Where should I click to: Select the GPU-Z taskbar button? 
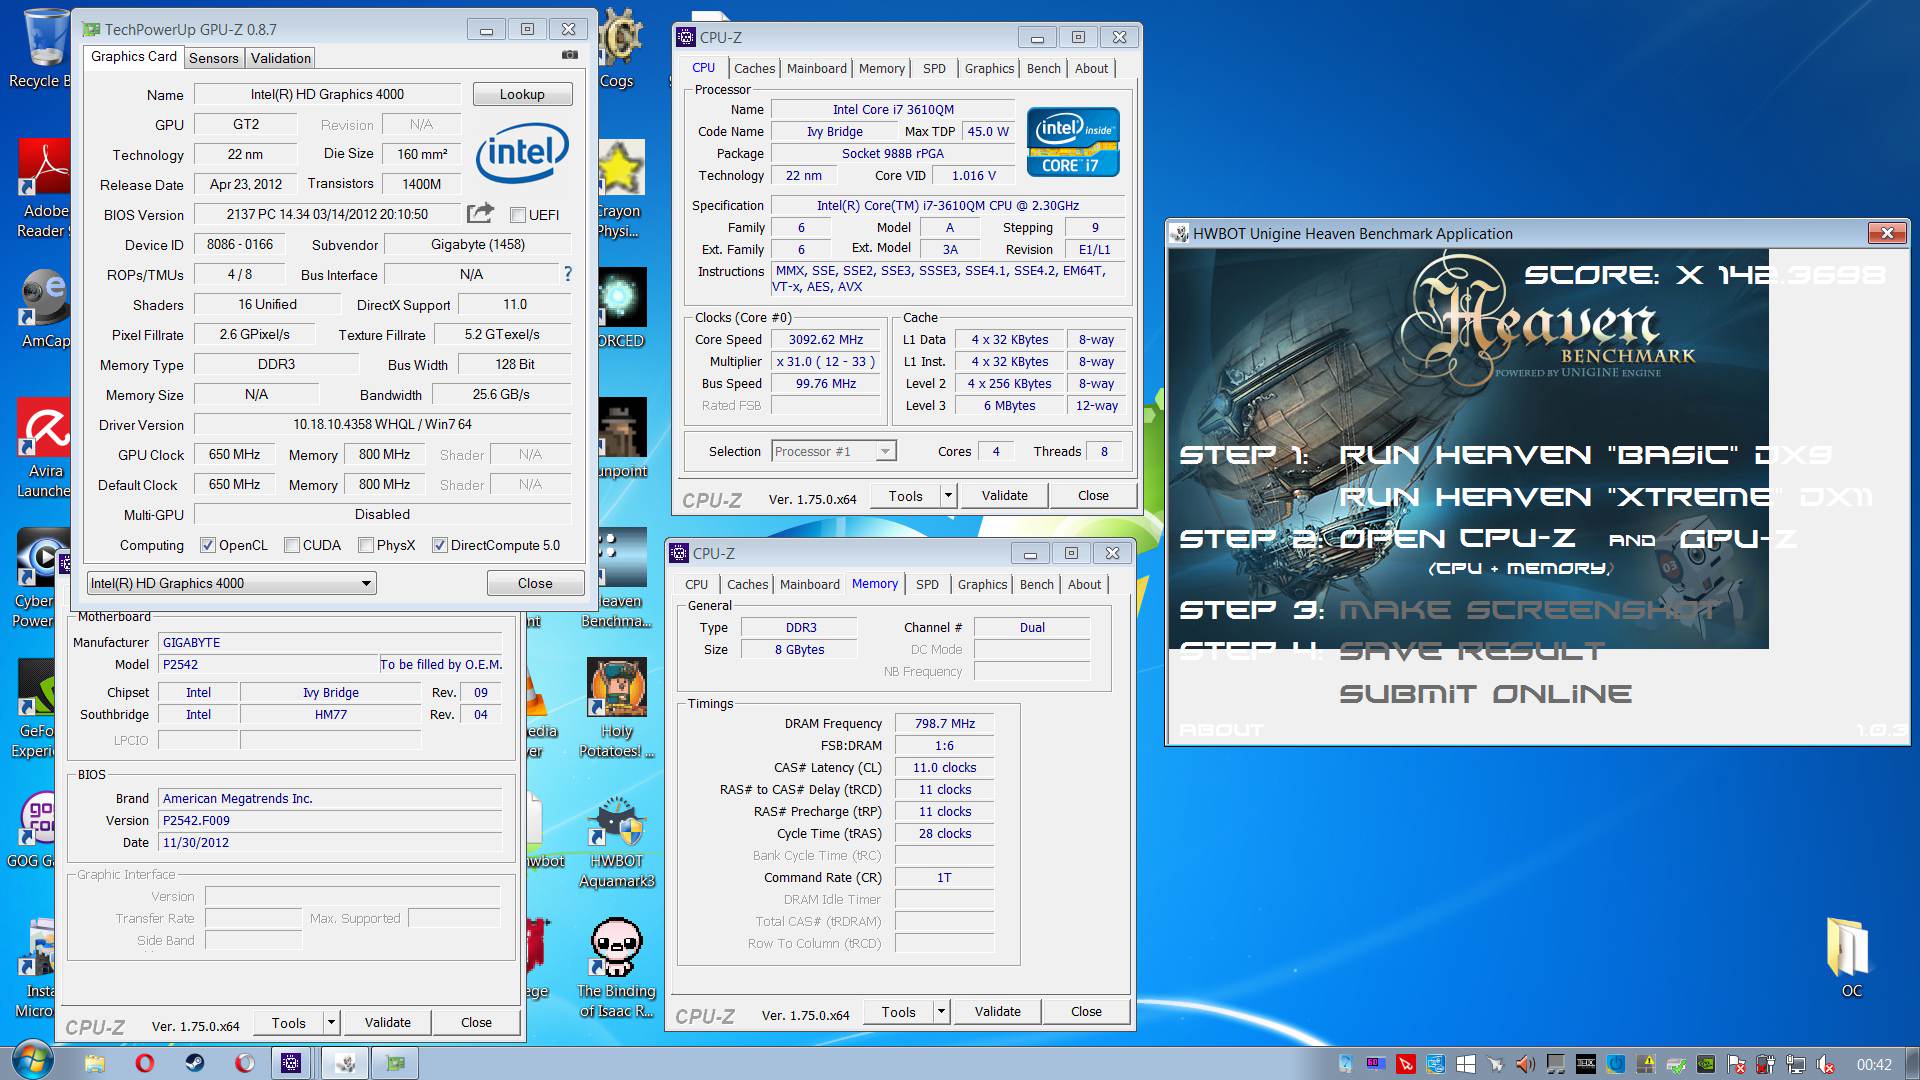(x=395, y=1063)
